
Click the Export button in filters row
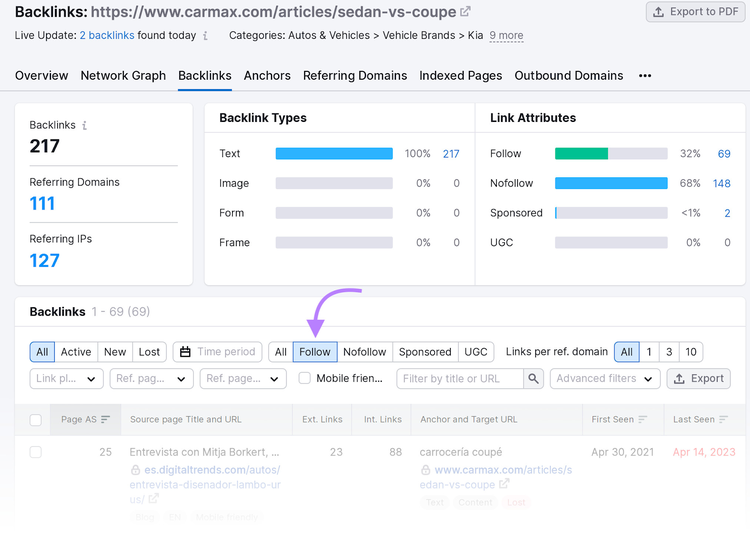[698, 379]
